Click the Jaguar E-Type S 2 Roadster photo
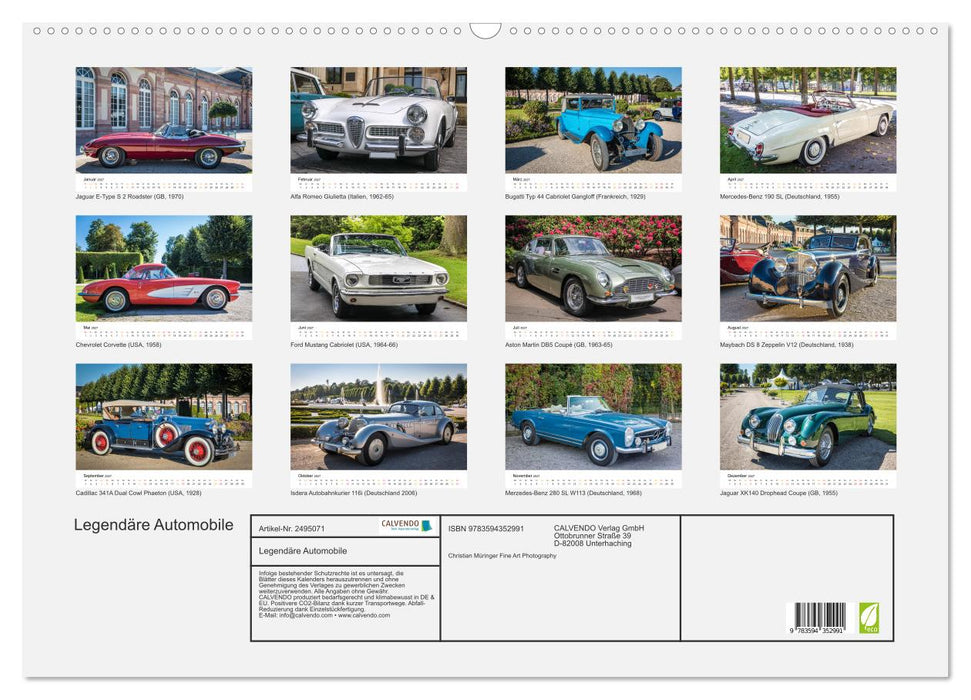The height and width of the screenshot is (700, 971). 163,120
